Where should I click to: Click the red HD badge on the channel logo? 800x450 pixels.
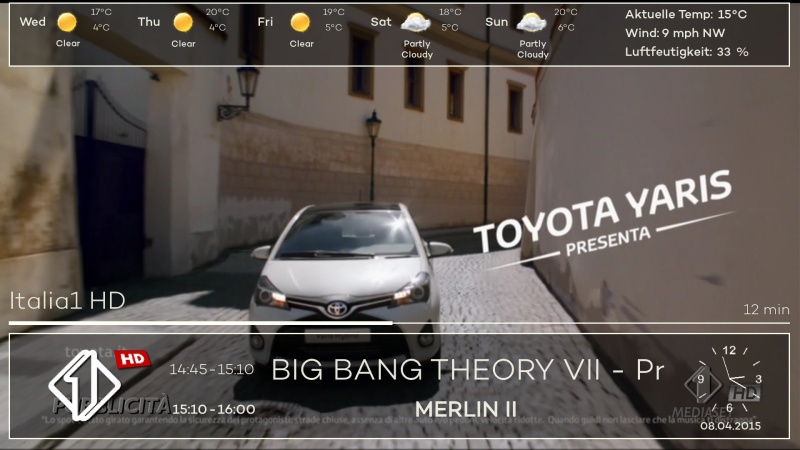coord(133,359)
